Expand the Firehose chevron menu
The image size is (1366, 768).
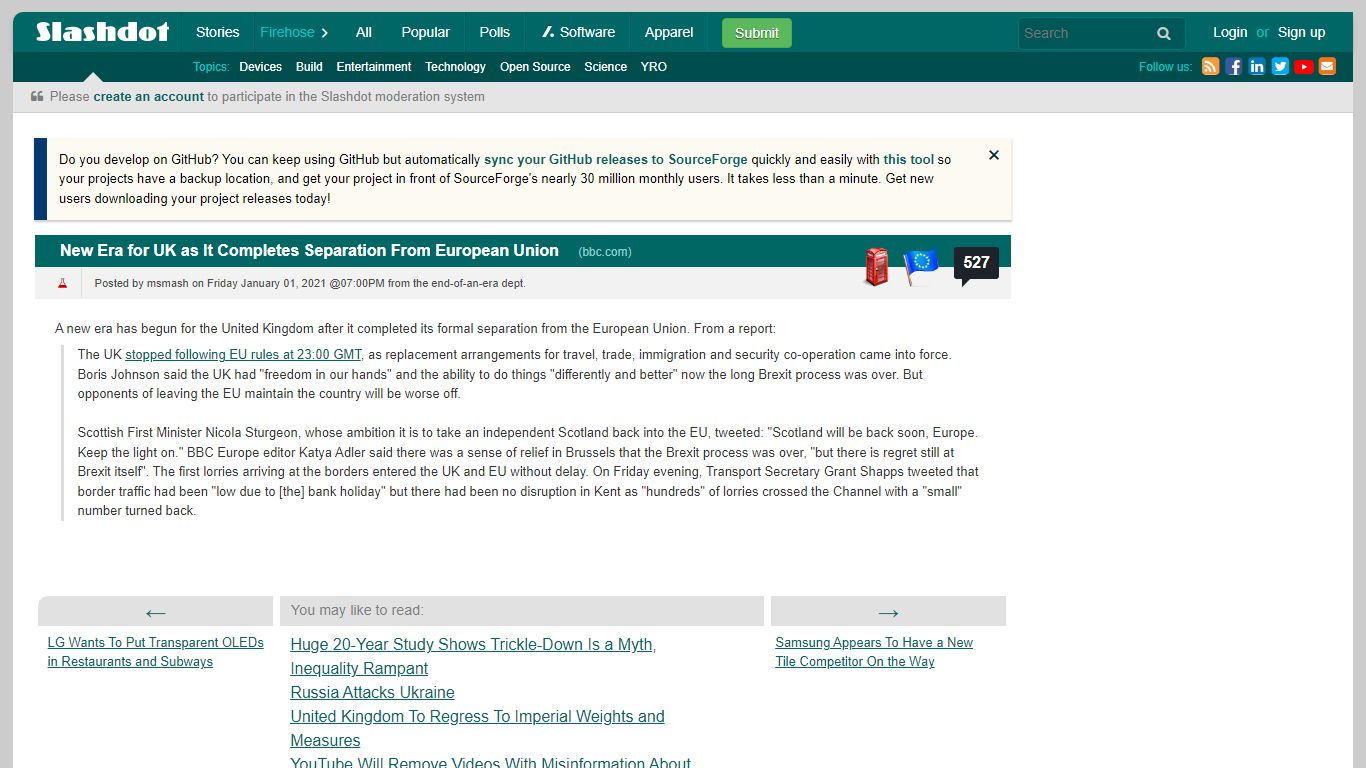tap(325, 33)
